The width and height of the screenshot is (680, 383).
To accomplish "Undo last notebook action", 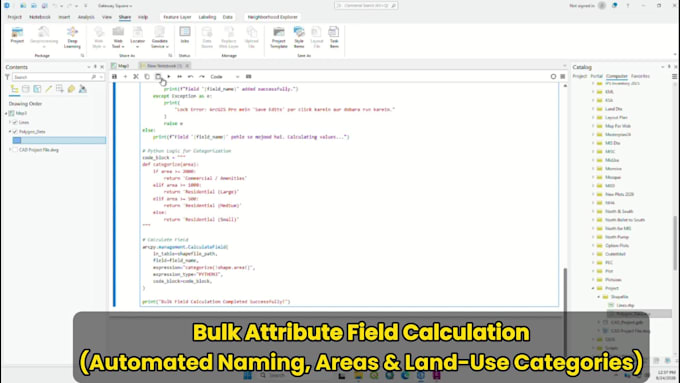I will 190,77.
